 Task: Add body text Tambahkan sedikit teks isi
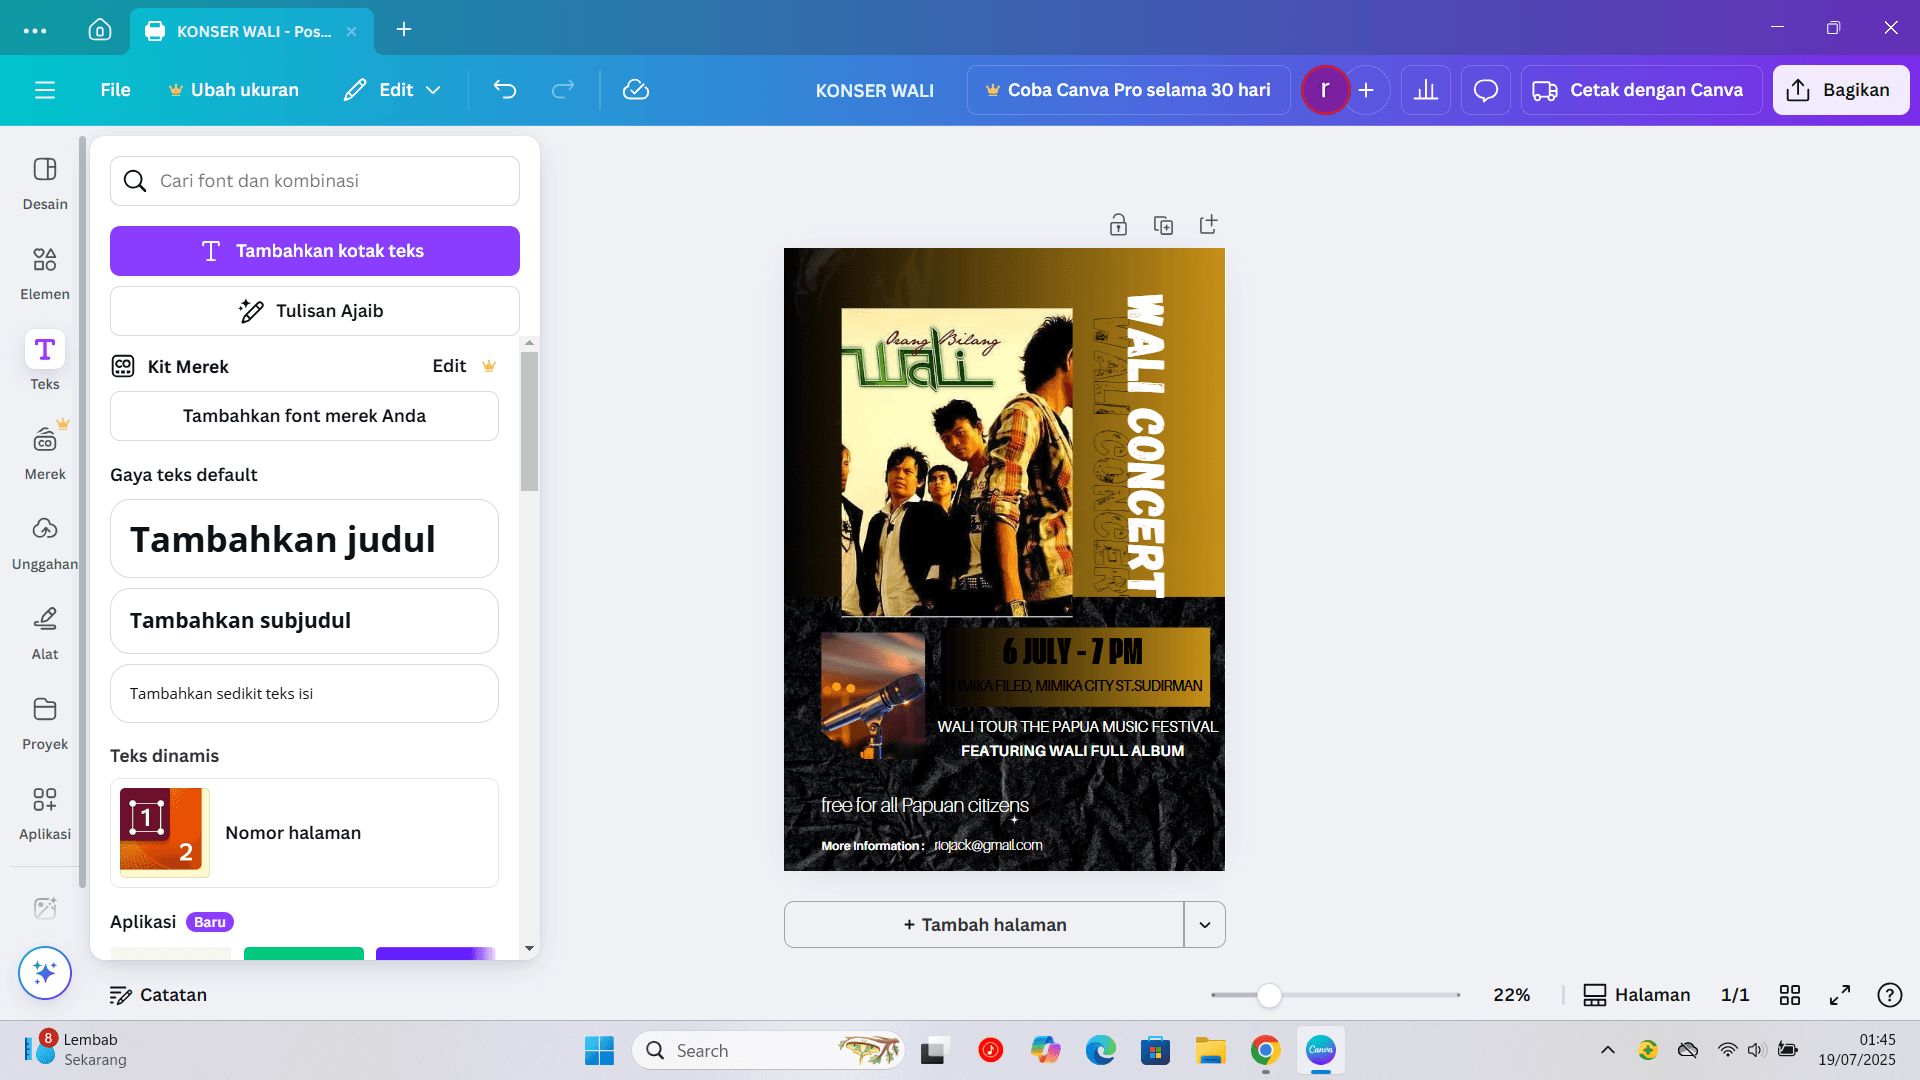pos(304,694)
